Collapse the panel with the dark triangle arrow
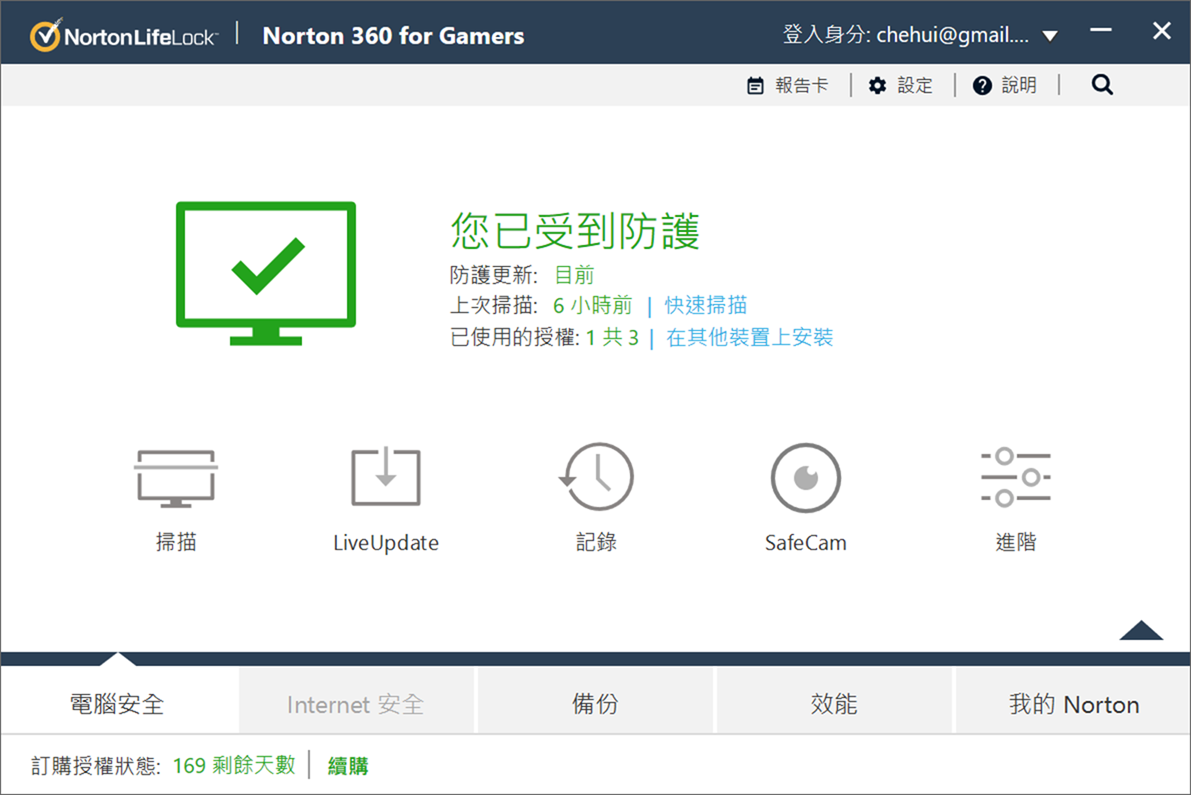The height and width of the screenshot is (795, 1191). (x=1141, y=630)
